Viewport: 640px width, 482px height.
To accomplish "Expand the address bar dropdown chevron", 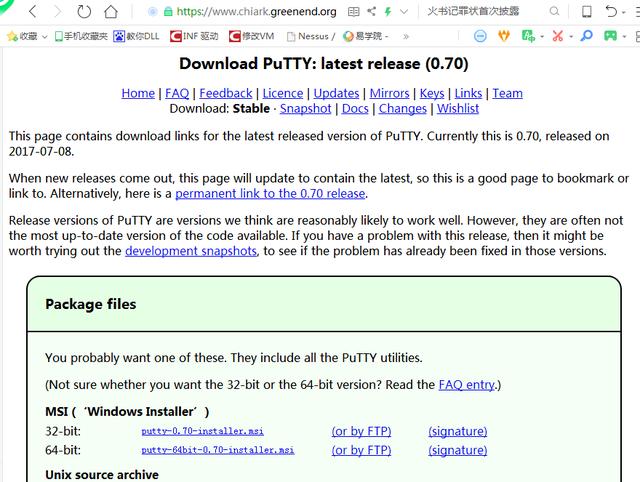I will 404,12.
